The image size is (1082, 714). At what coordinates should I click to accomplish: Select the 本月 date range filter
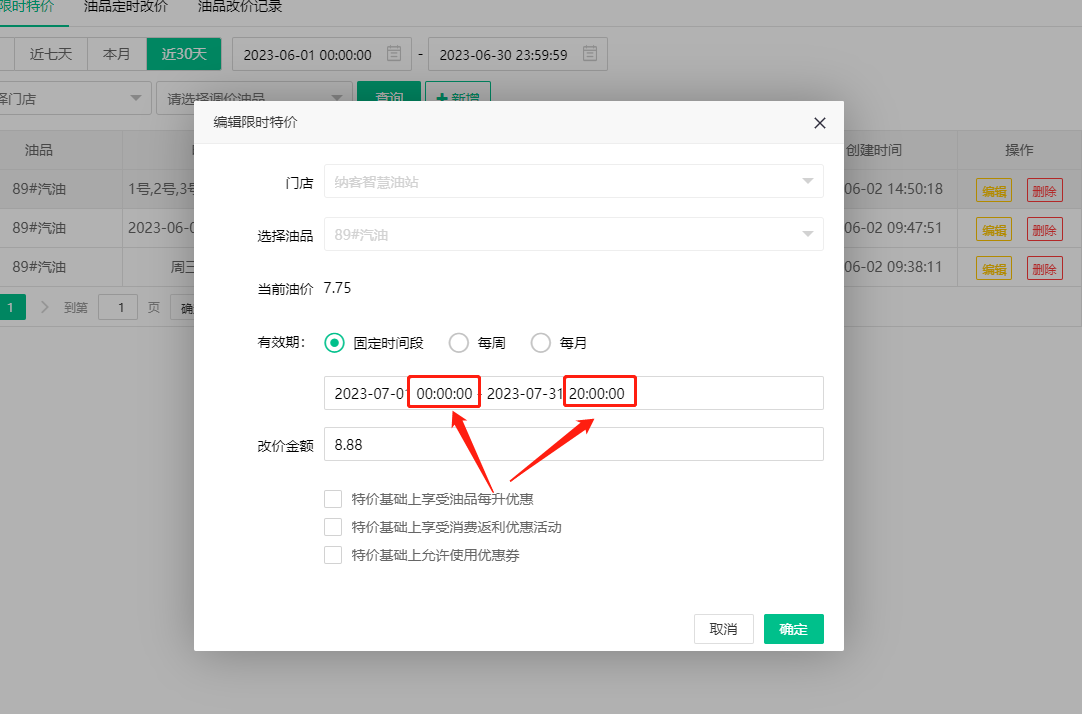click(117, 54)
